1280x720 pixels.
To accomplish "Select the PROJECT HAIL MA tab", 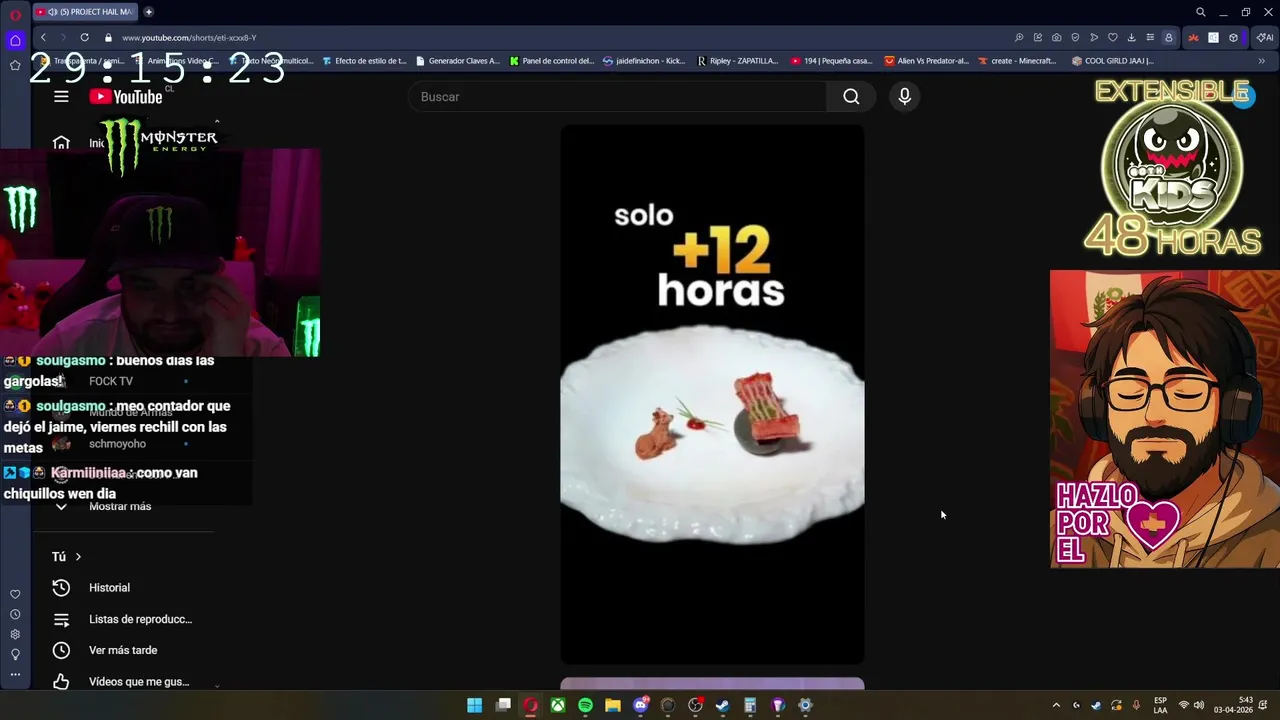I will click(x=84, y=12).
